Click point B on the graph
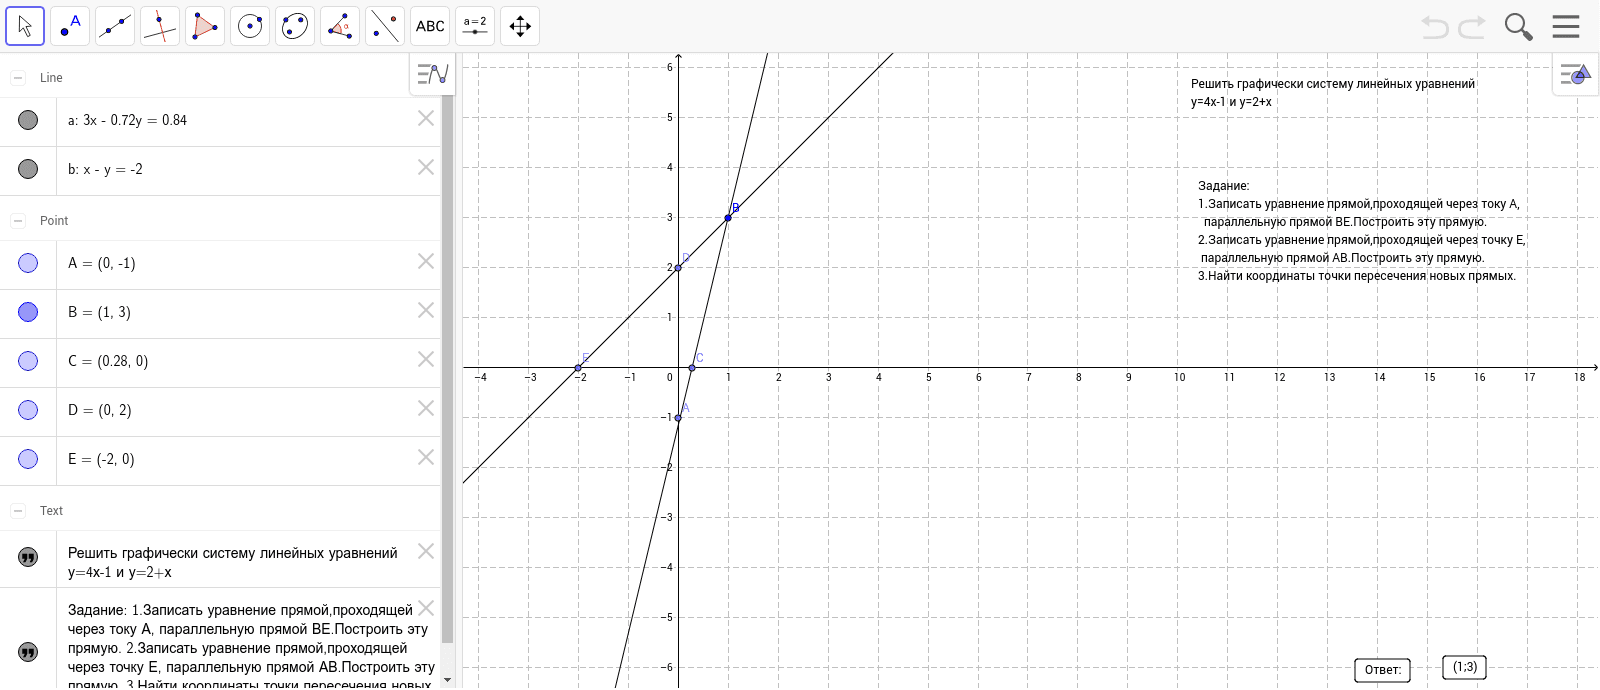Image resolution: width=1600 pixels, height=690 pixels. pyautogui.click(x=728, y=217)
